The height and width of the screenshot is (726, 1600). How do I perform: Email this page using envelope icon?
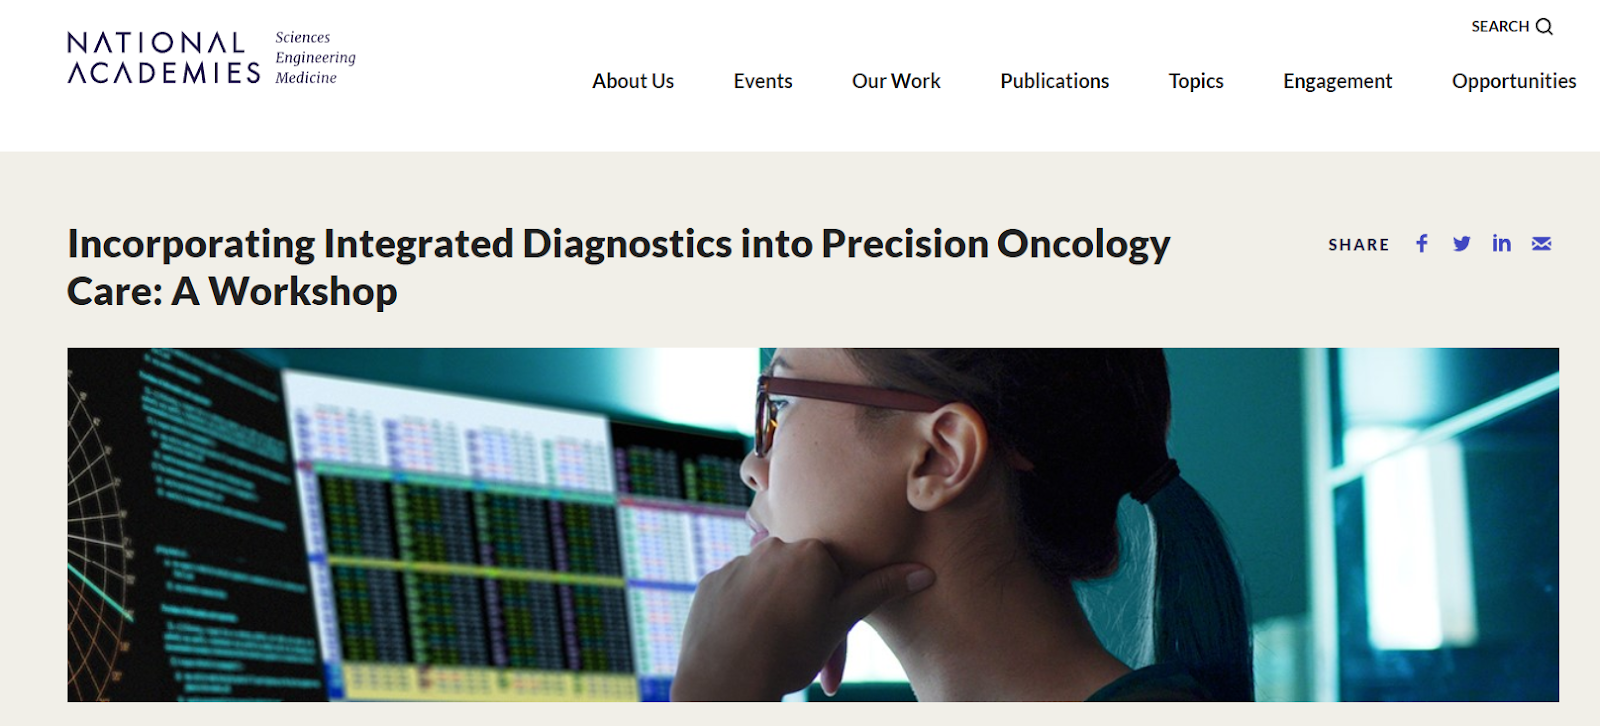[1541, 244]
